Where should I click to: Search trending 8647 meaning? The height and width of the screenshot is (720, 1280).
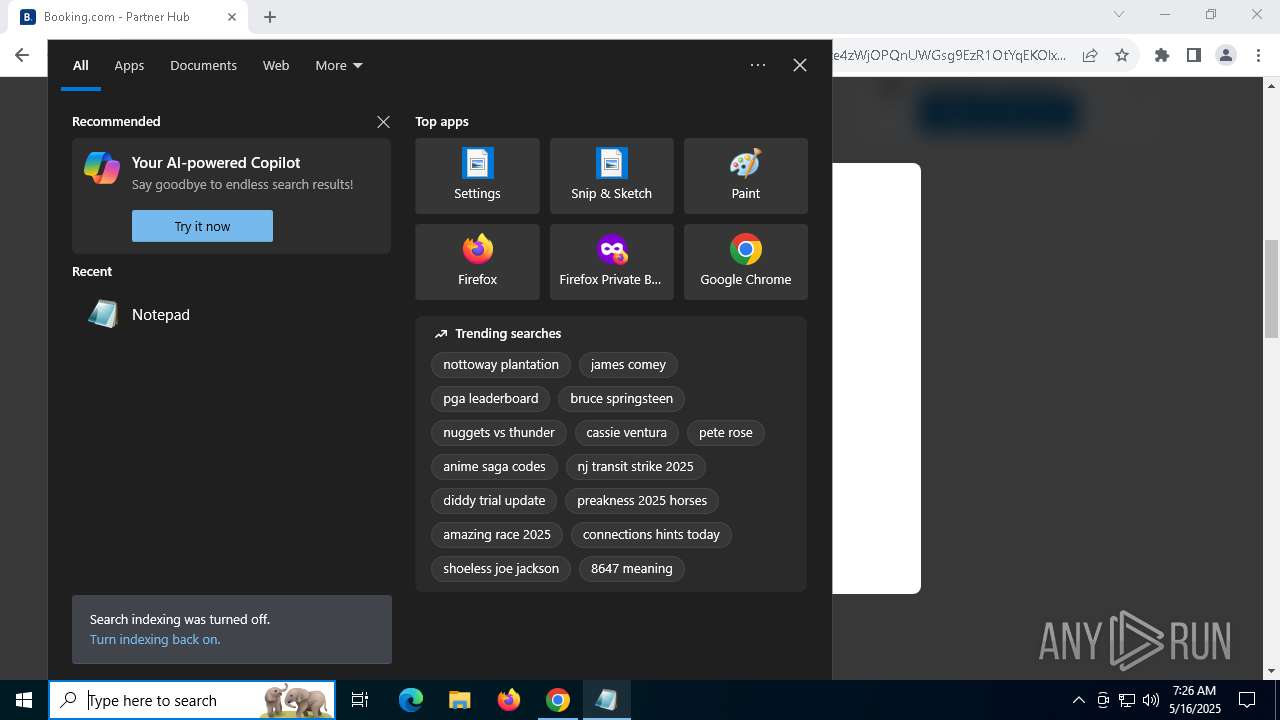(631, 569)
